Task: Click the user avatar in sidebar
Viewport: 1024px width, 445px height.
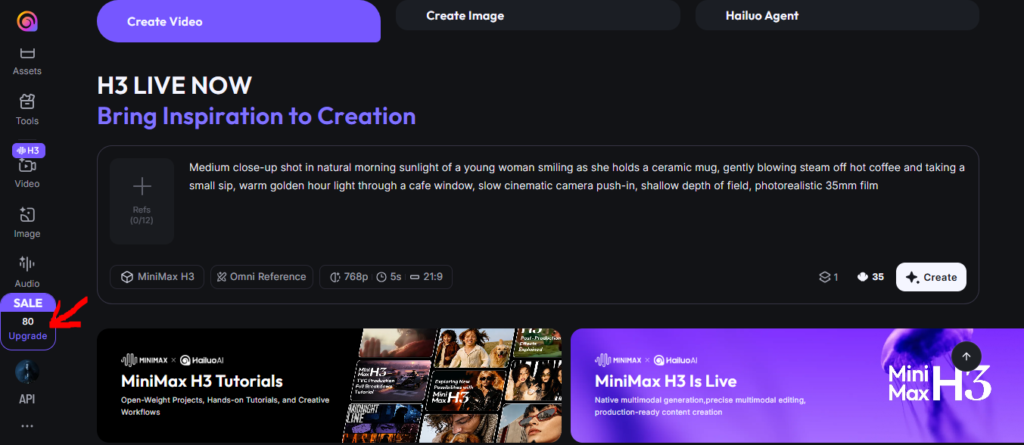Action: (x=27, y=372)
